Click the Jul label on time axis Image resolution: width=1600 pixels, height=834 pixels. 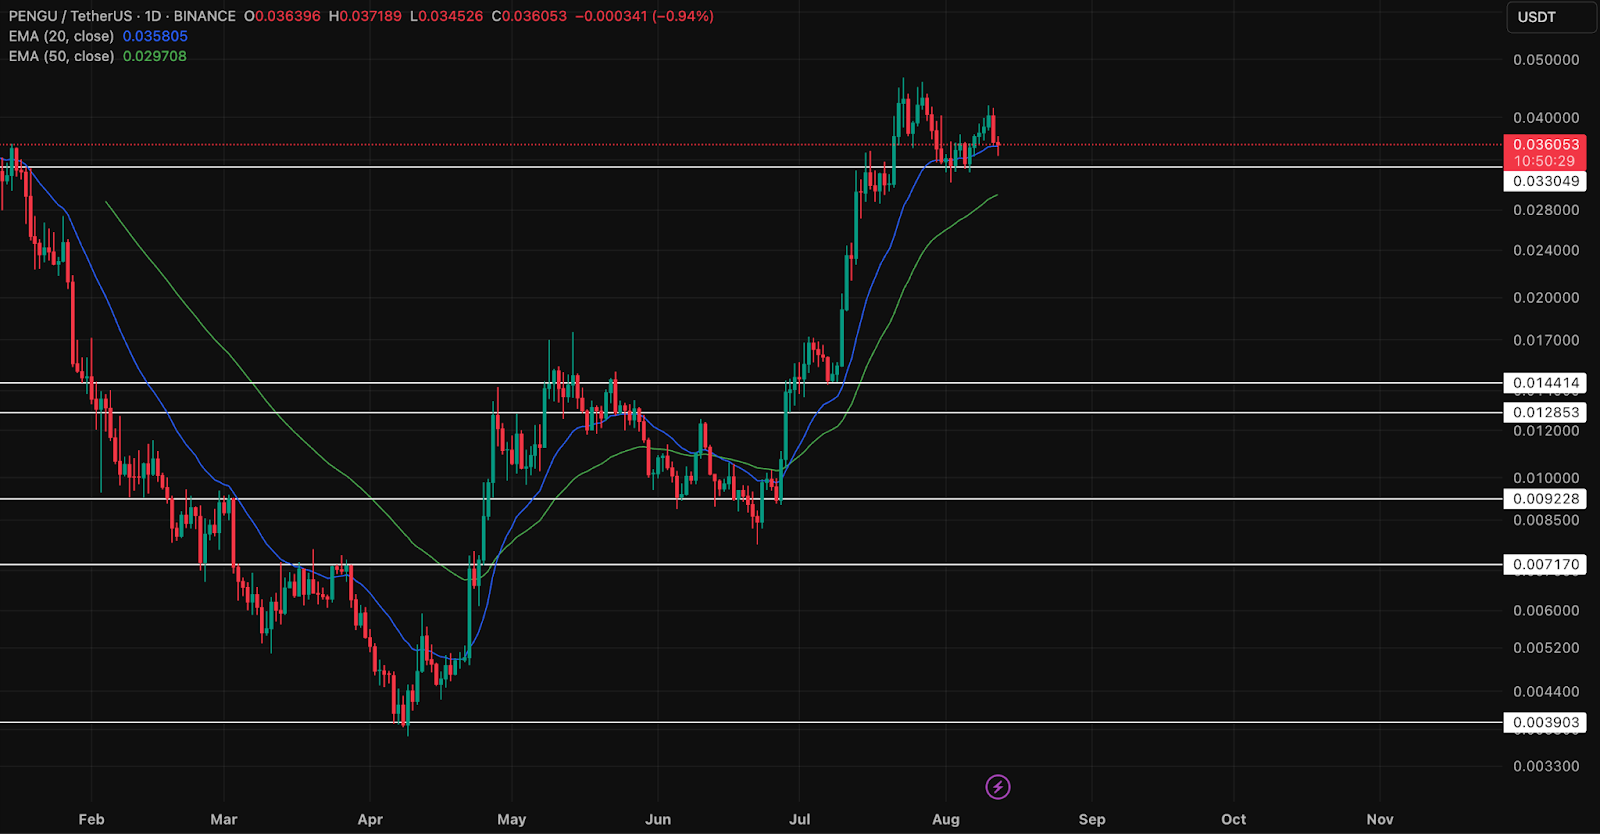click(799, 819)
